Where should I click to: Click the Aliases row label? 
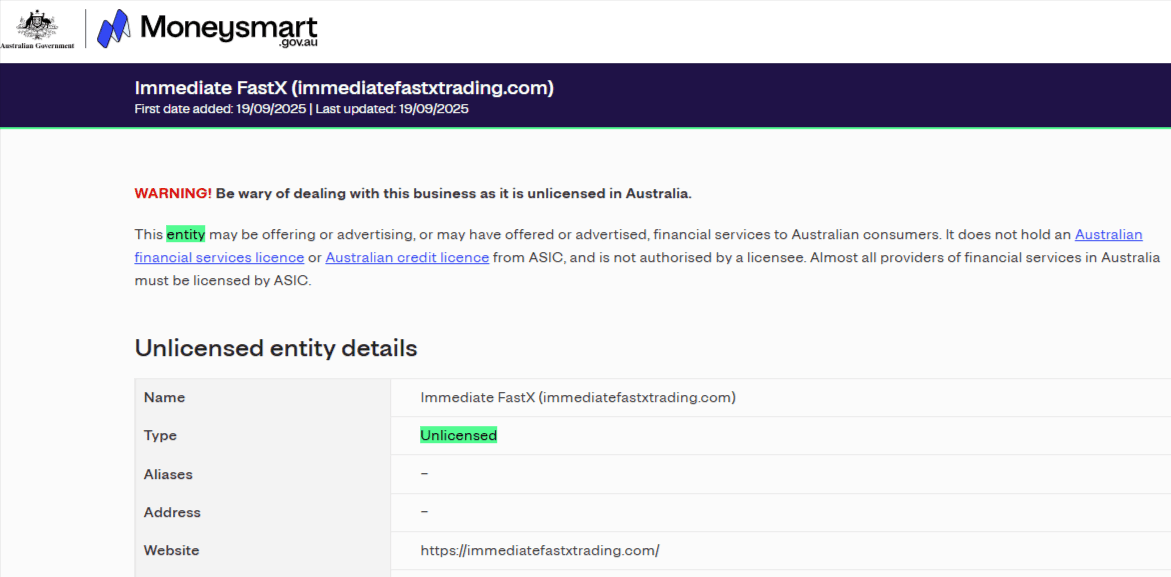click(168, 474)
